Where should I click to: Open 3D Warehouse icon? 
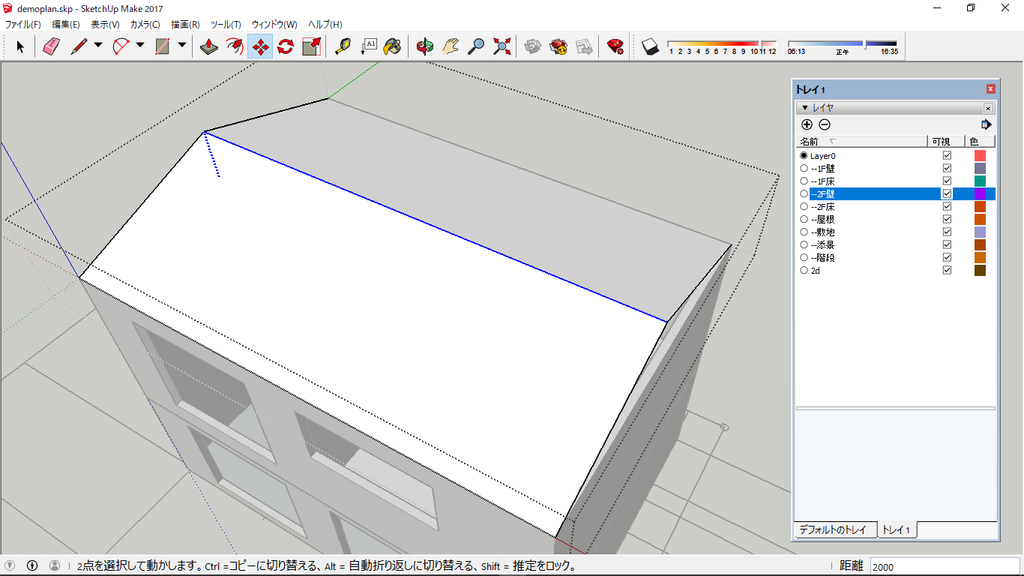click(533, 47)
